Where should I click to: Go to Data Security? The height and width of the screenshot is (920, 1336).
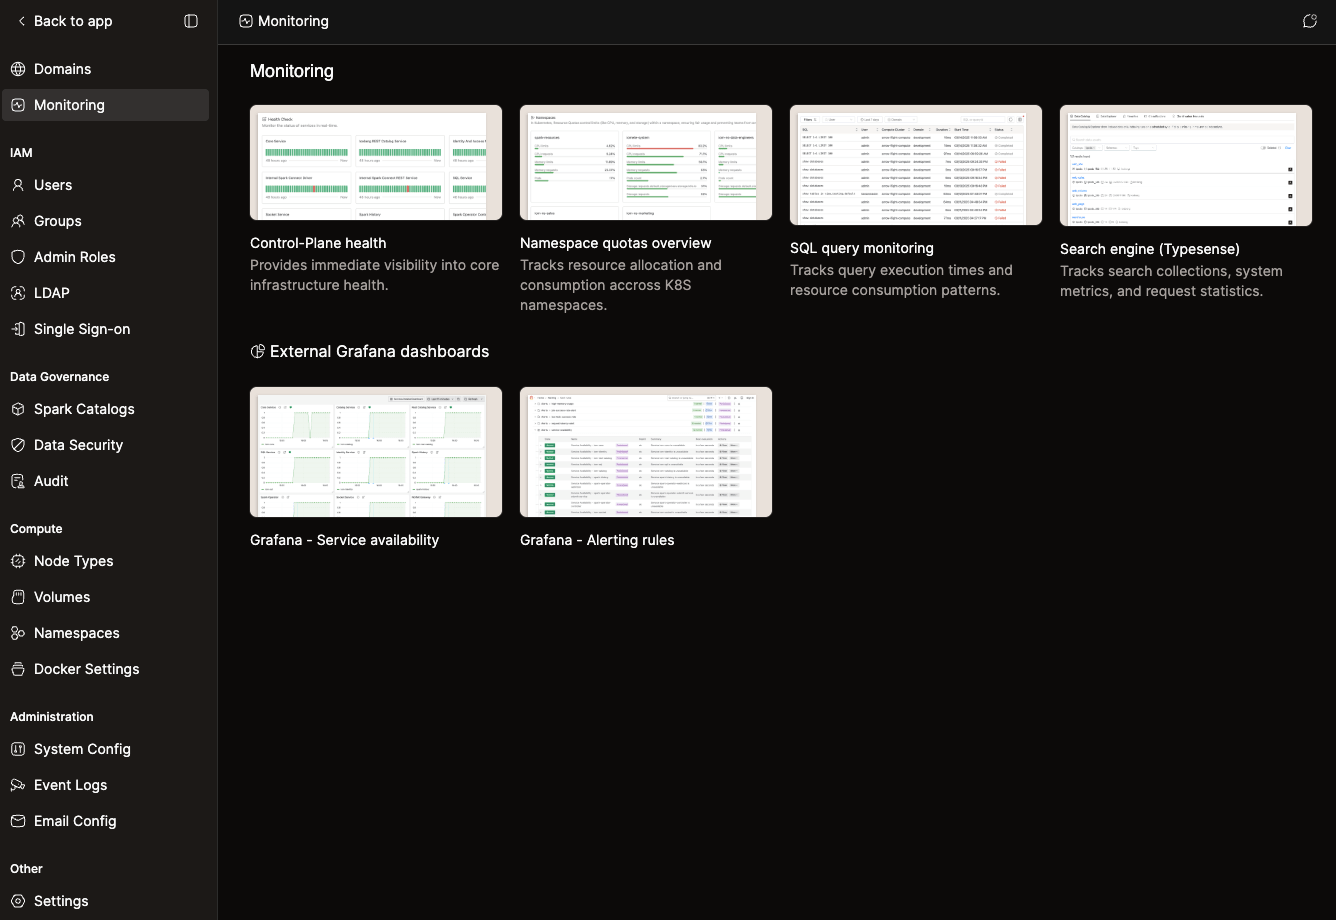pos(105,445)
